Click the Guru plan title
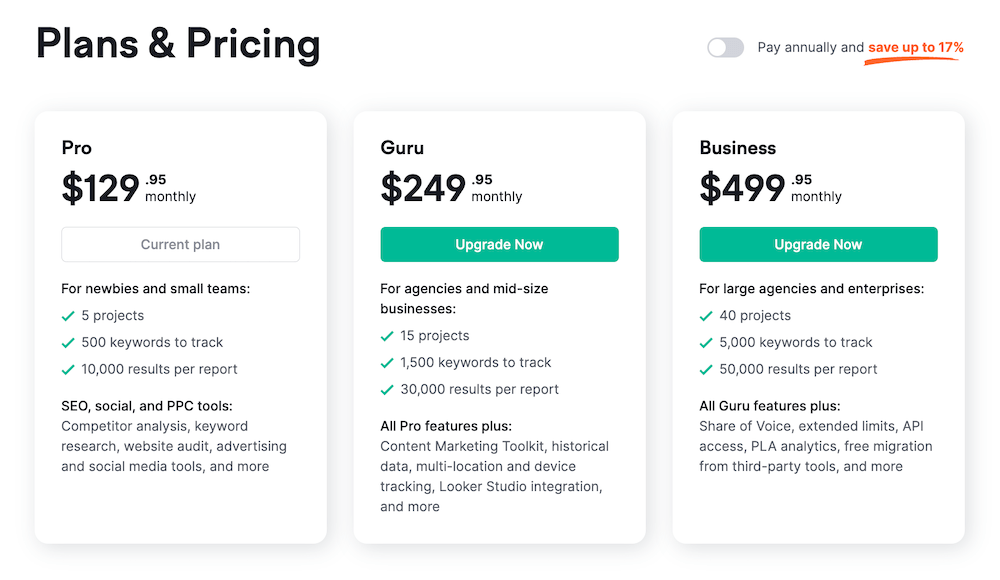This screenshot has width=1000, height=580. coord(402,148)
